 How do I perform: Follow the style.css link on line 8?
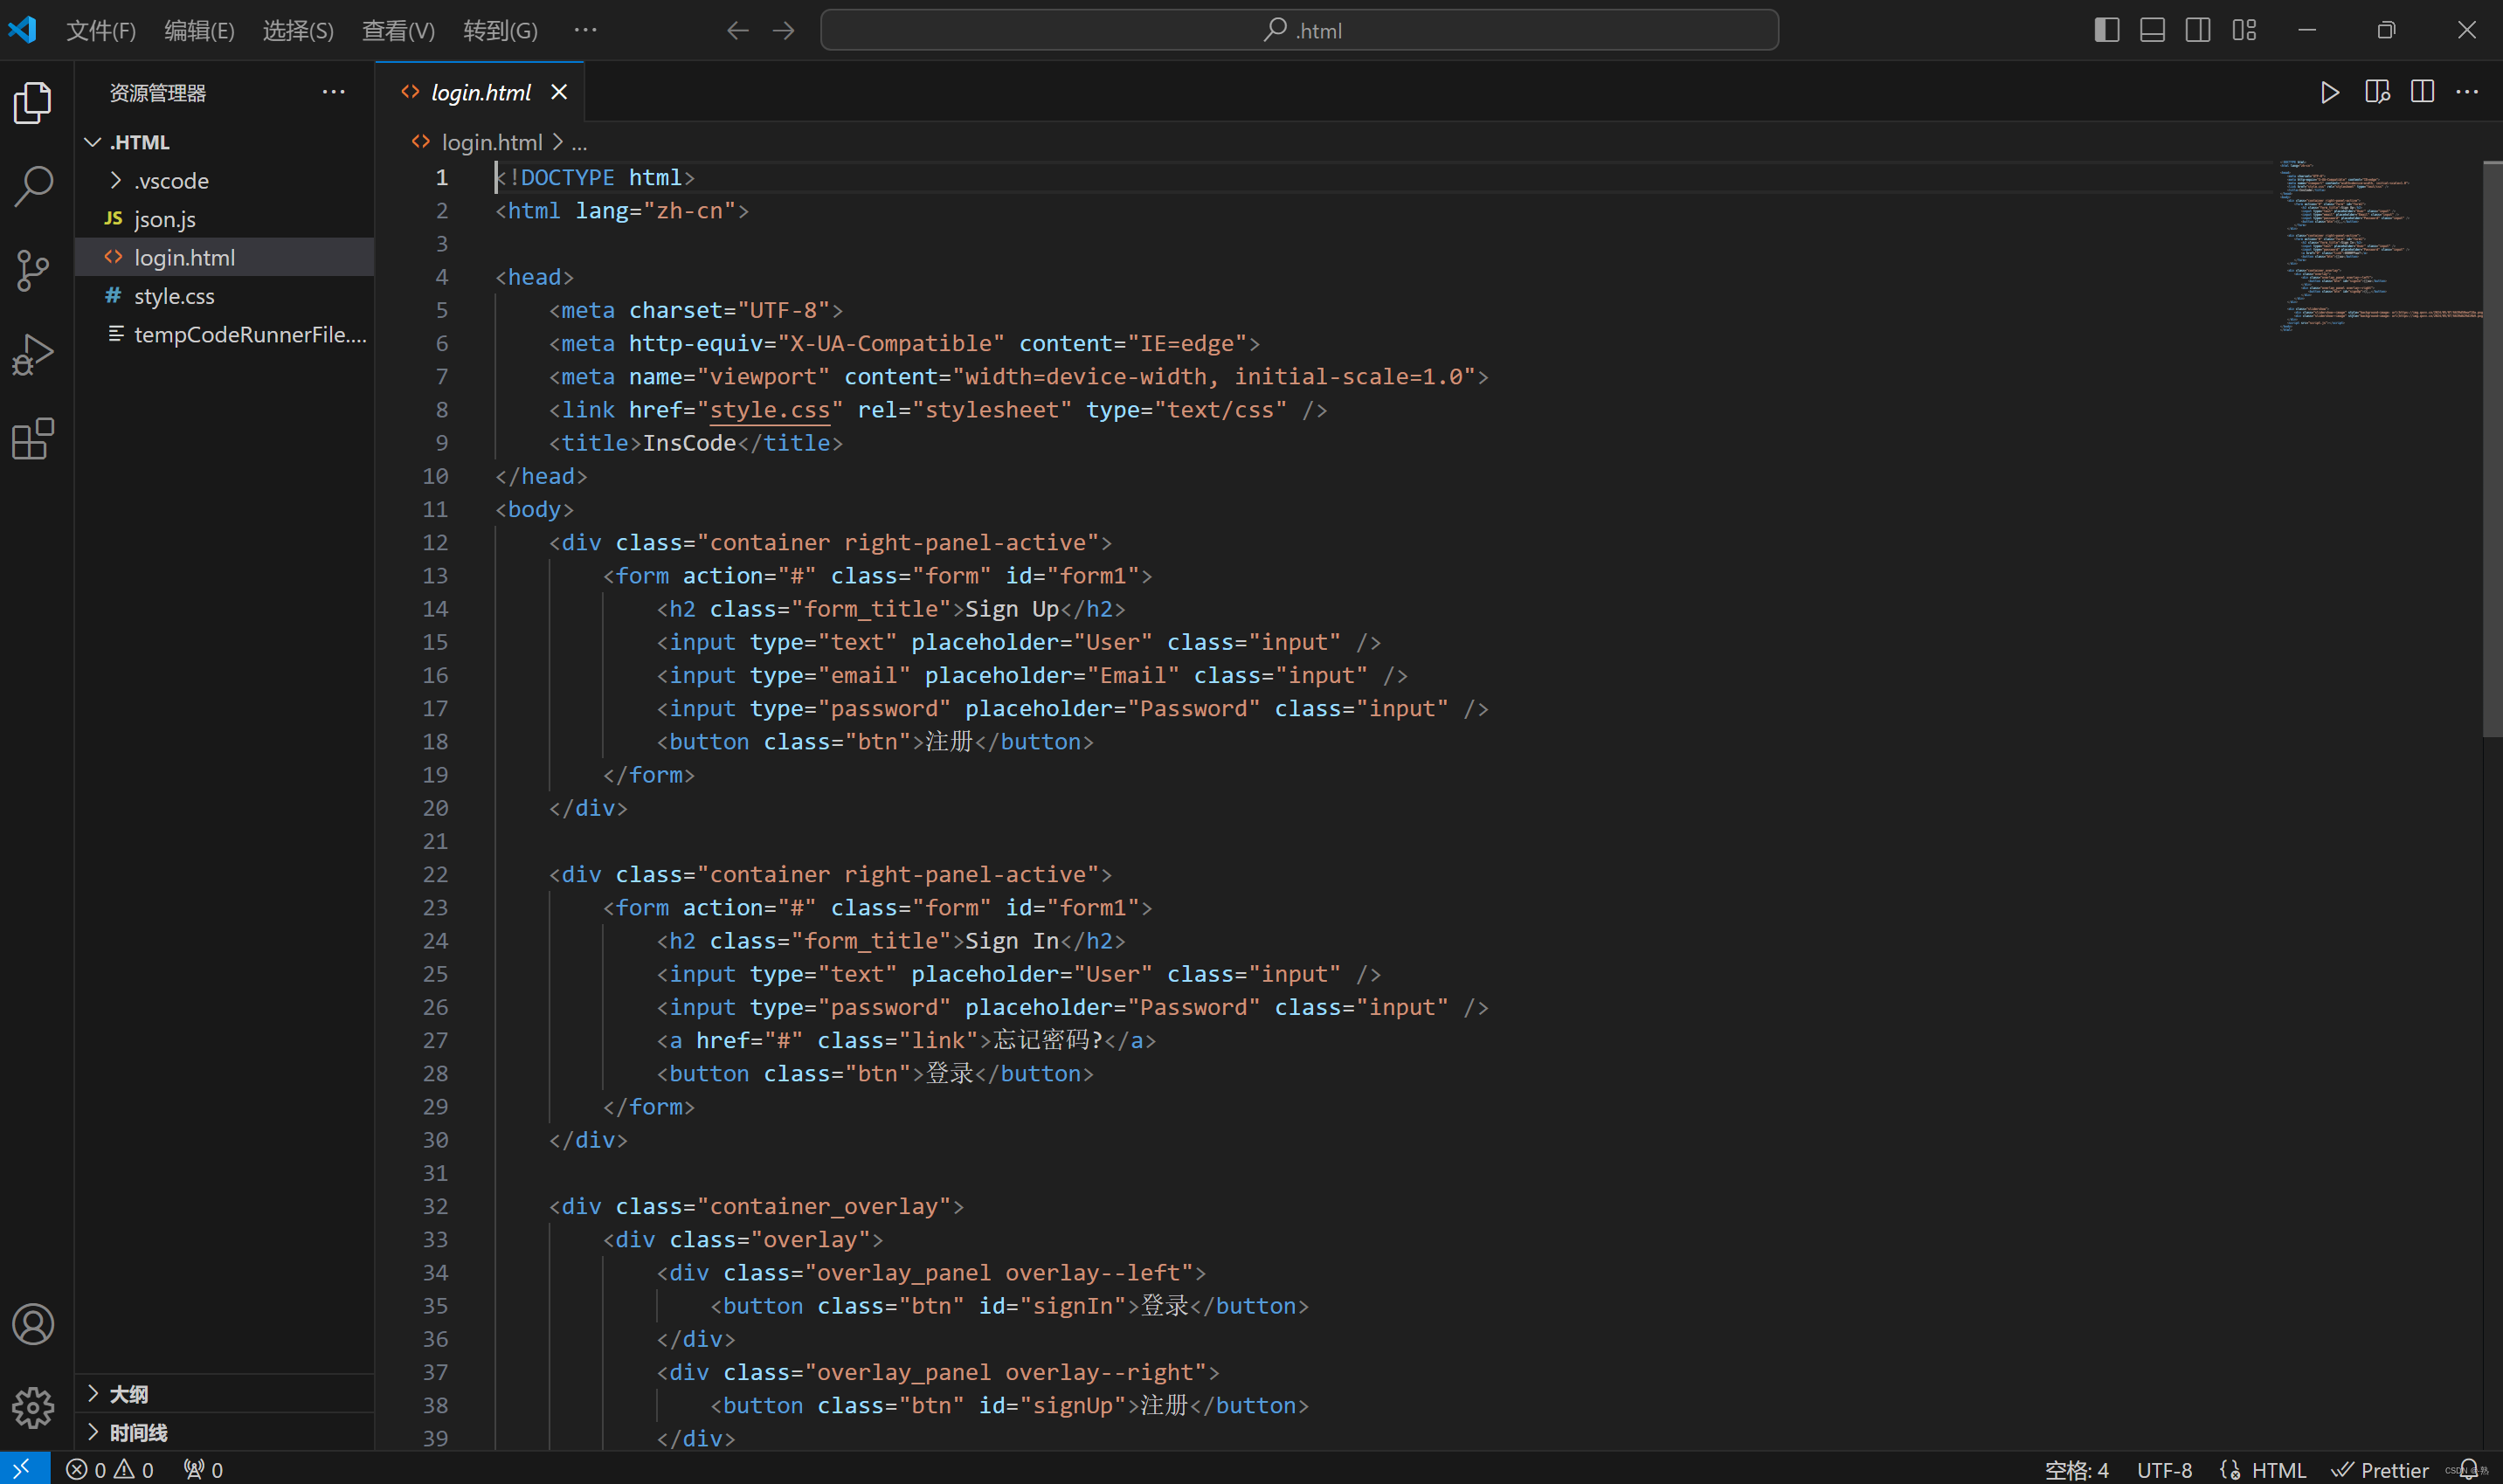click(x=769, y=410)
